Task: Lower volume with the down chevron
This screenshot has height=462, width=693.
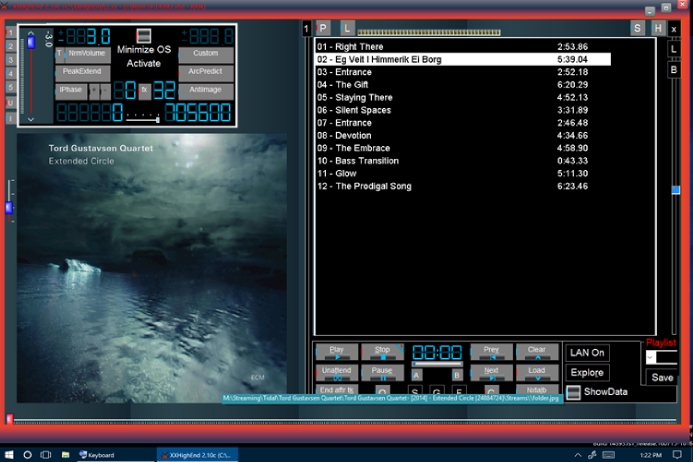Action: pos(31,119)
